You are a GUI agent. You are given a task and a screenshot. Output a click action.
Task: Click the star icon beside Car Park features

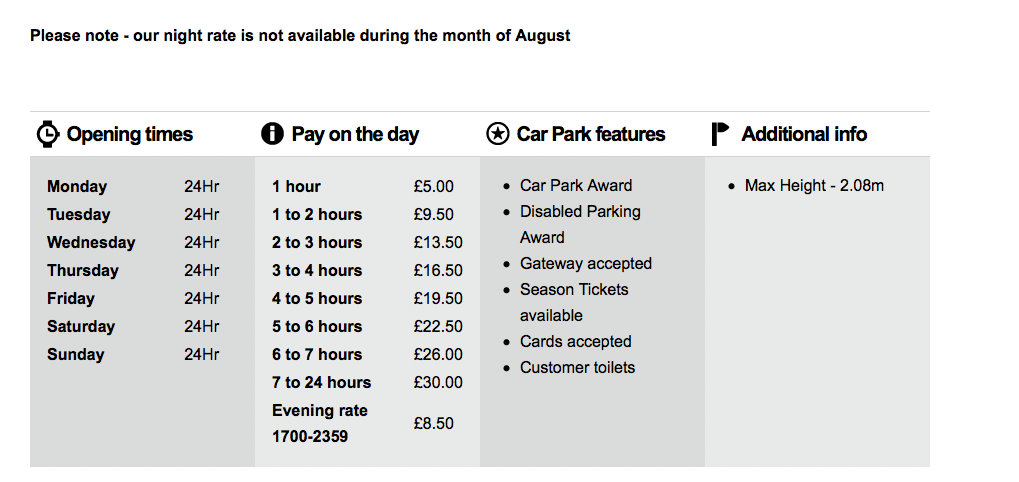point(497,134)
